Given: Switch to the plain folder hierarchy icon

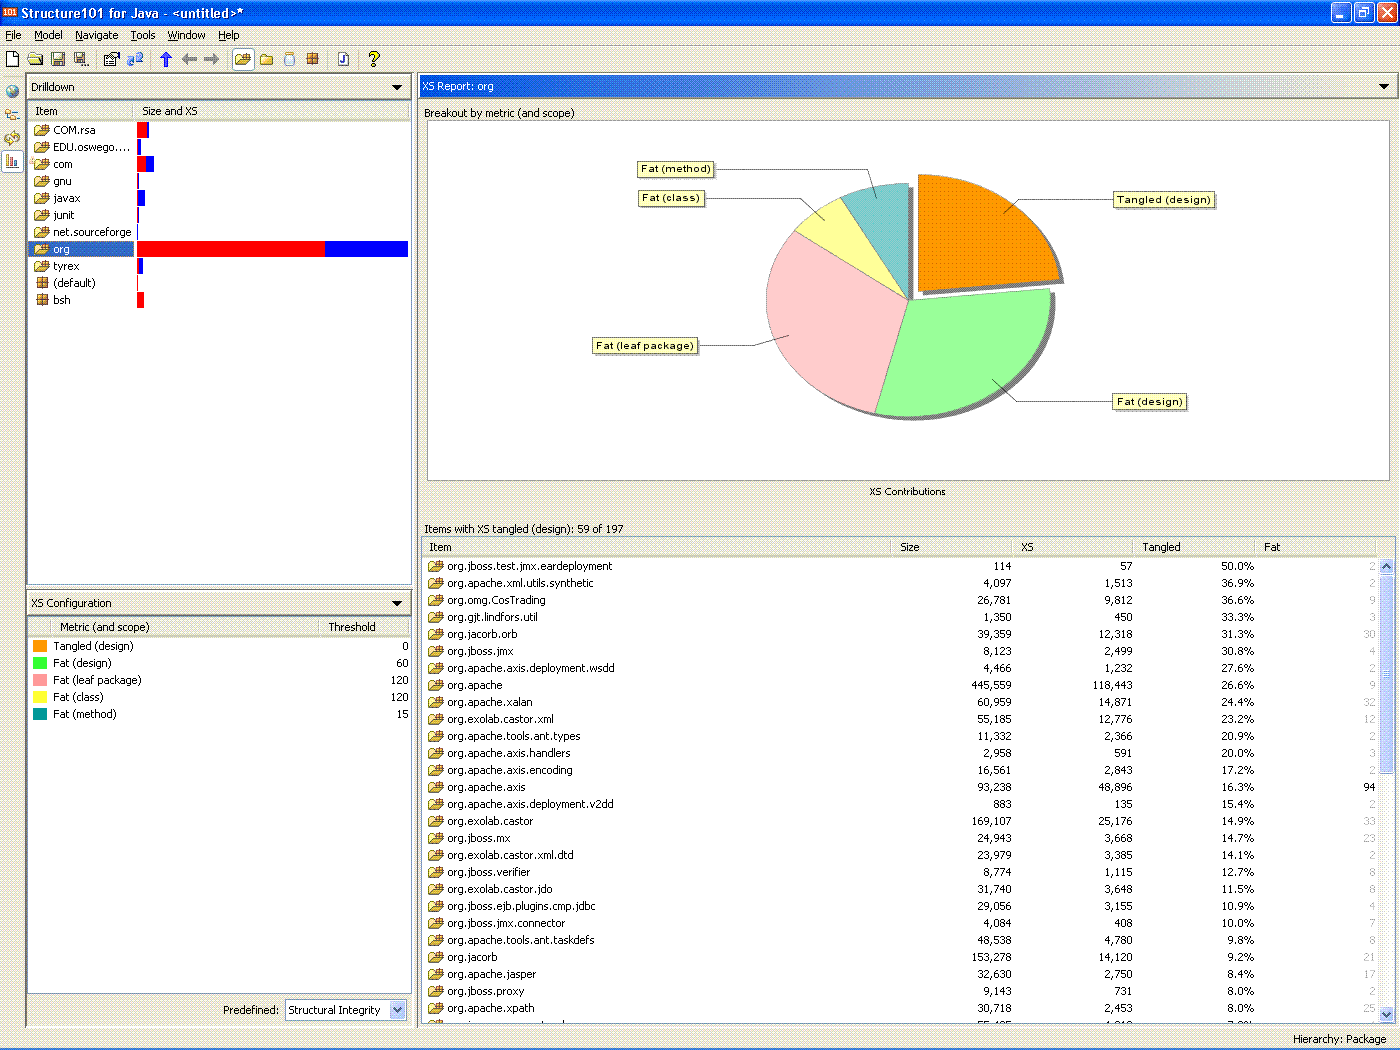Looking at the screenshot, I should coord(267,59).
